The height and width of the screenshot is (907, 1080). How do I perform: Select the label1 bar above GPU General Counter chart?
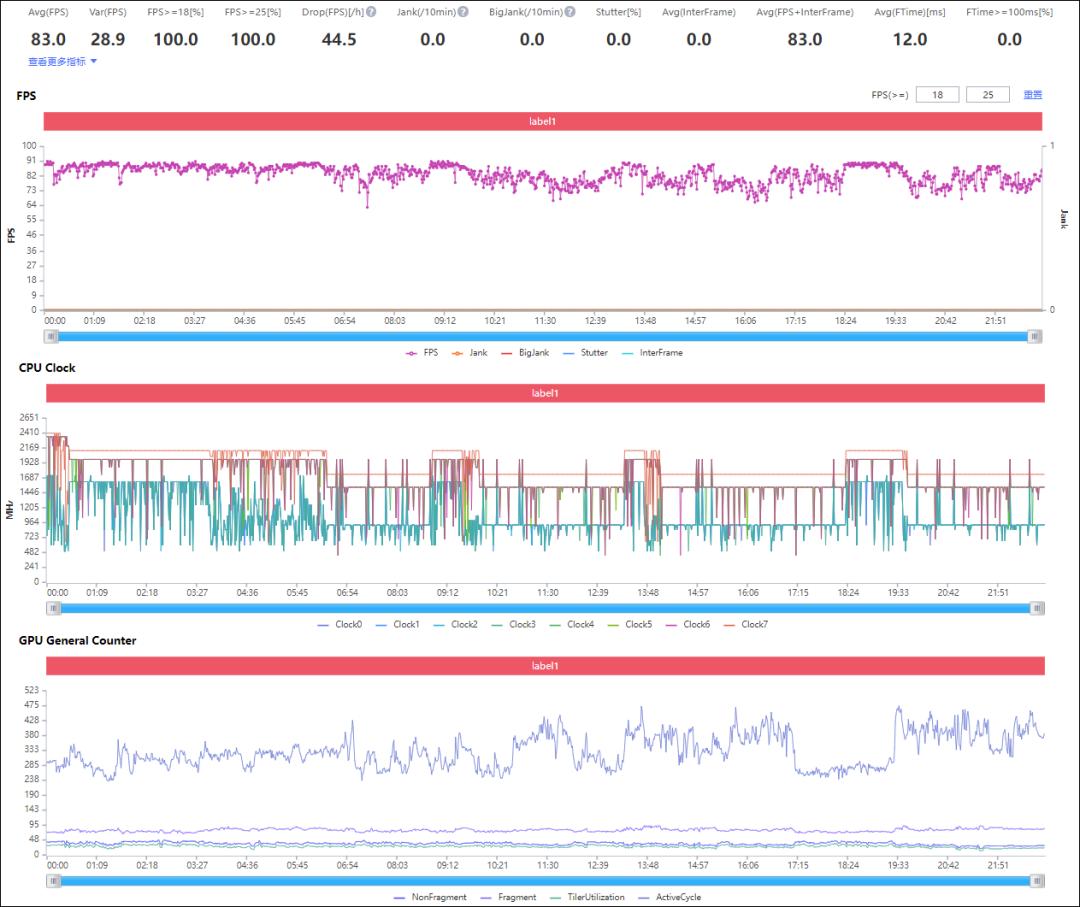pyautogui.click(x=546, y=666)
